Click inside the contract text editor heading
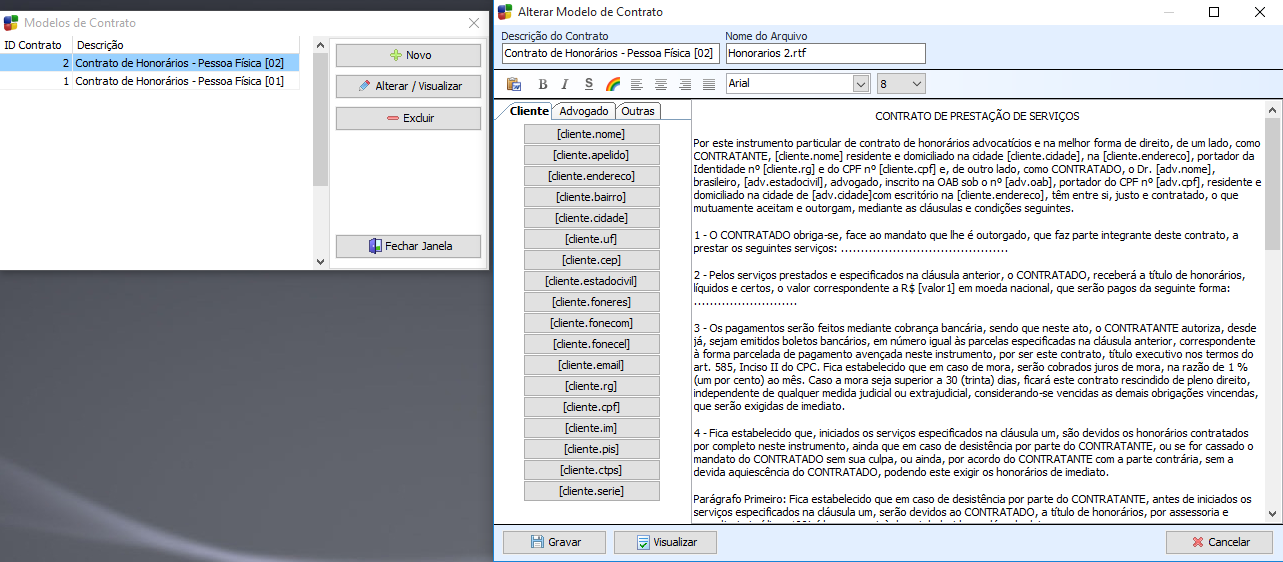The height and width of the screenshot is (562, 1283). pos(977,117)
